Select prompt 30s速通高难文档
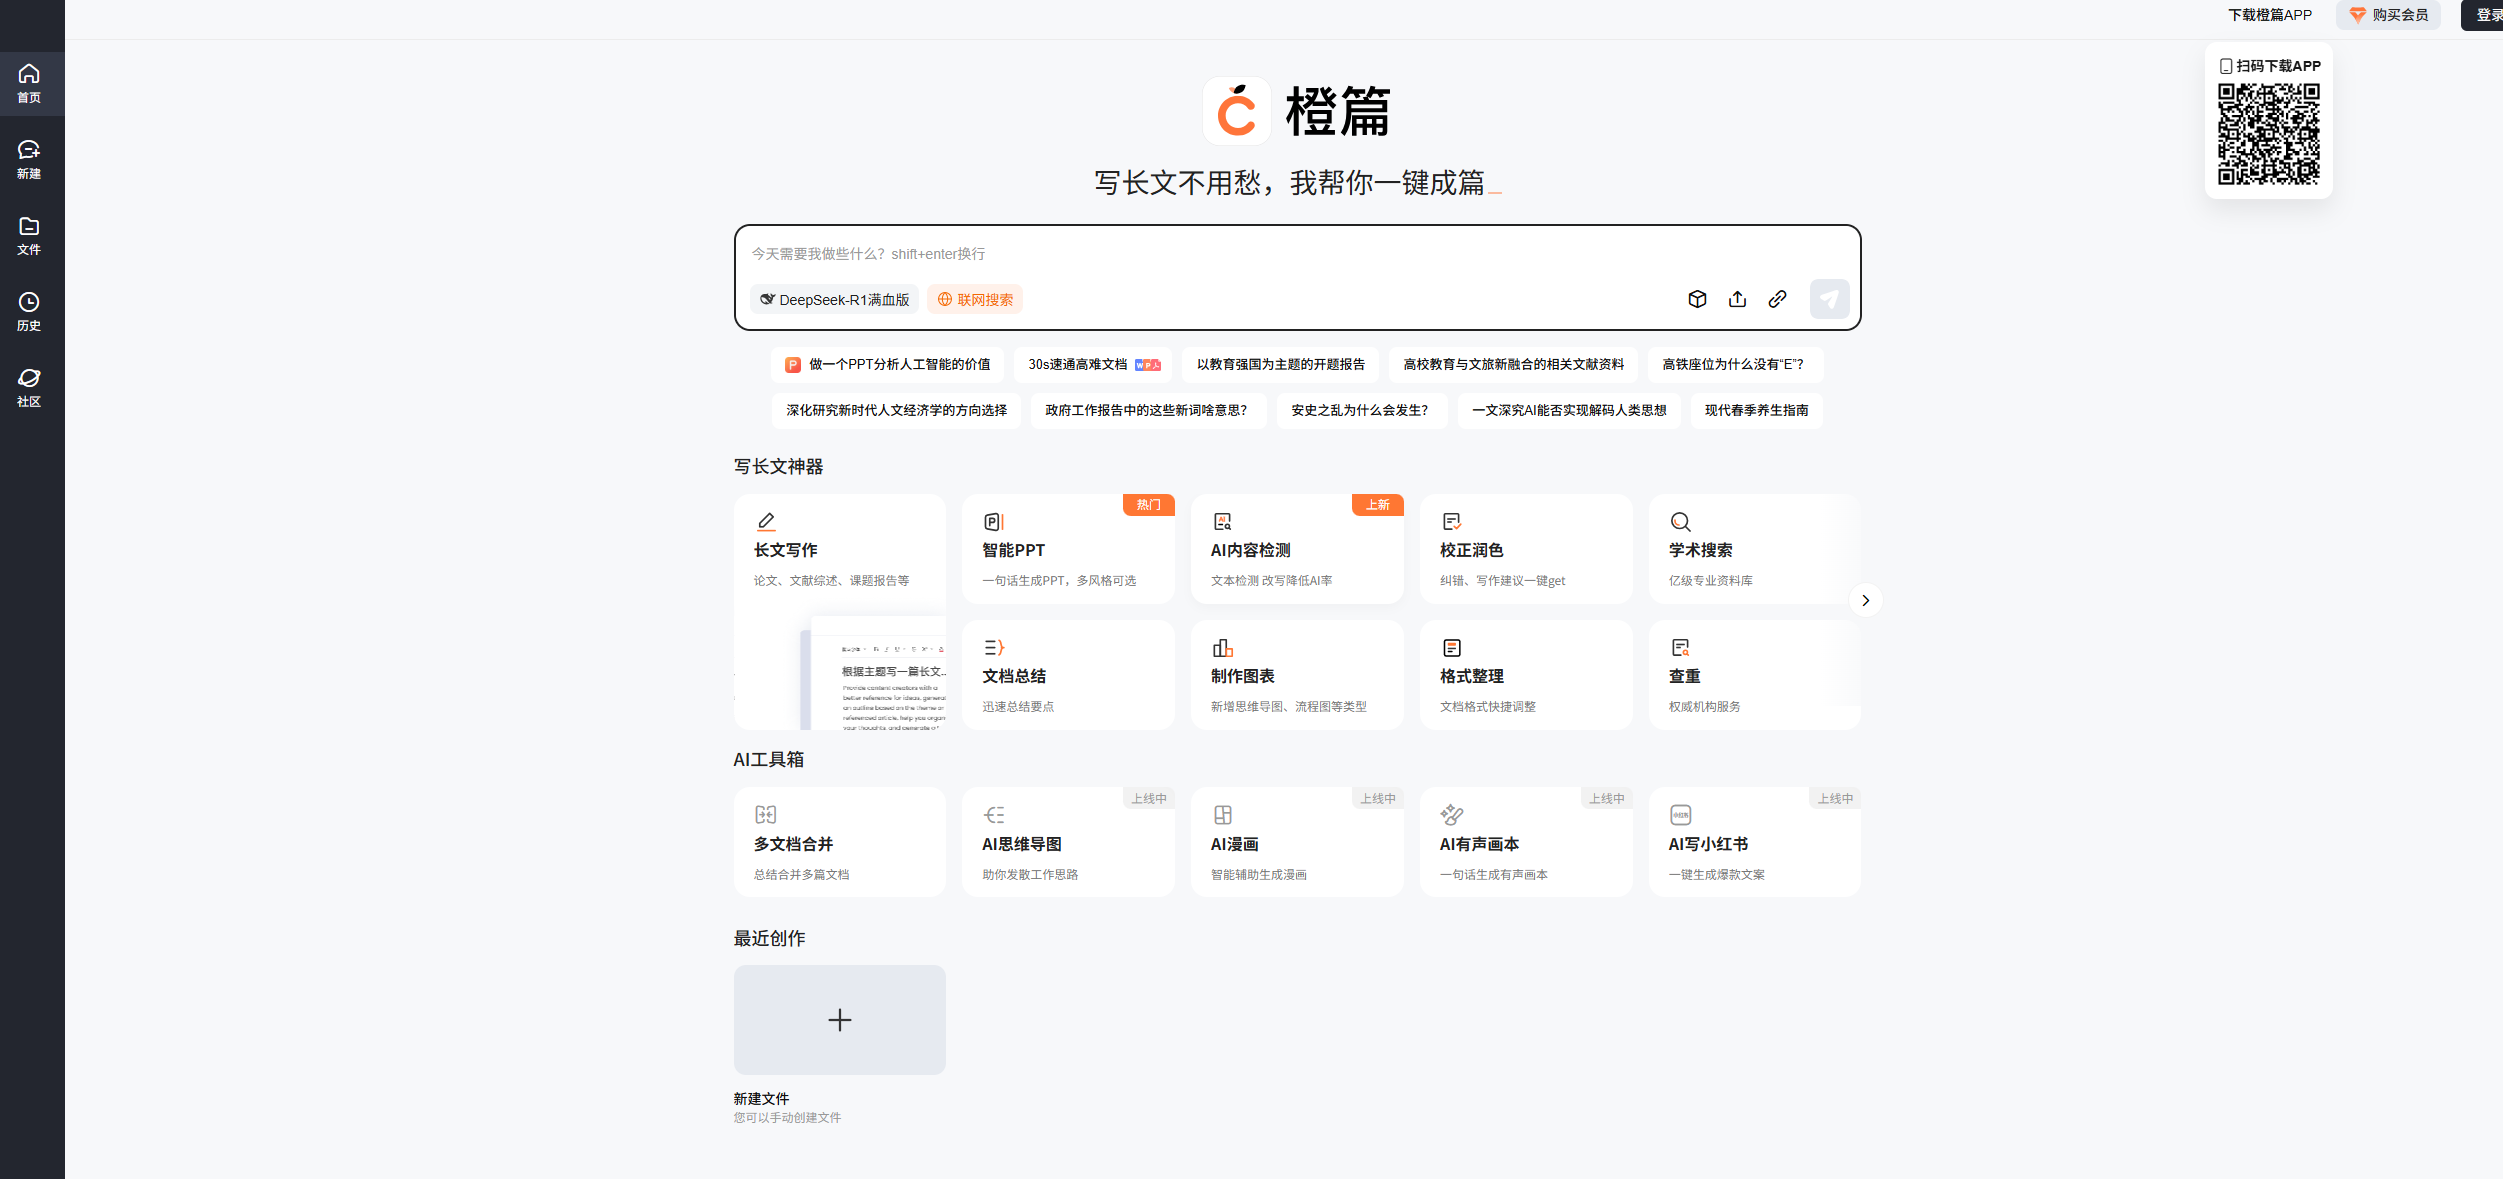Screen dimensions: 2503x1179 (1094, 364)
